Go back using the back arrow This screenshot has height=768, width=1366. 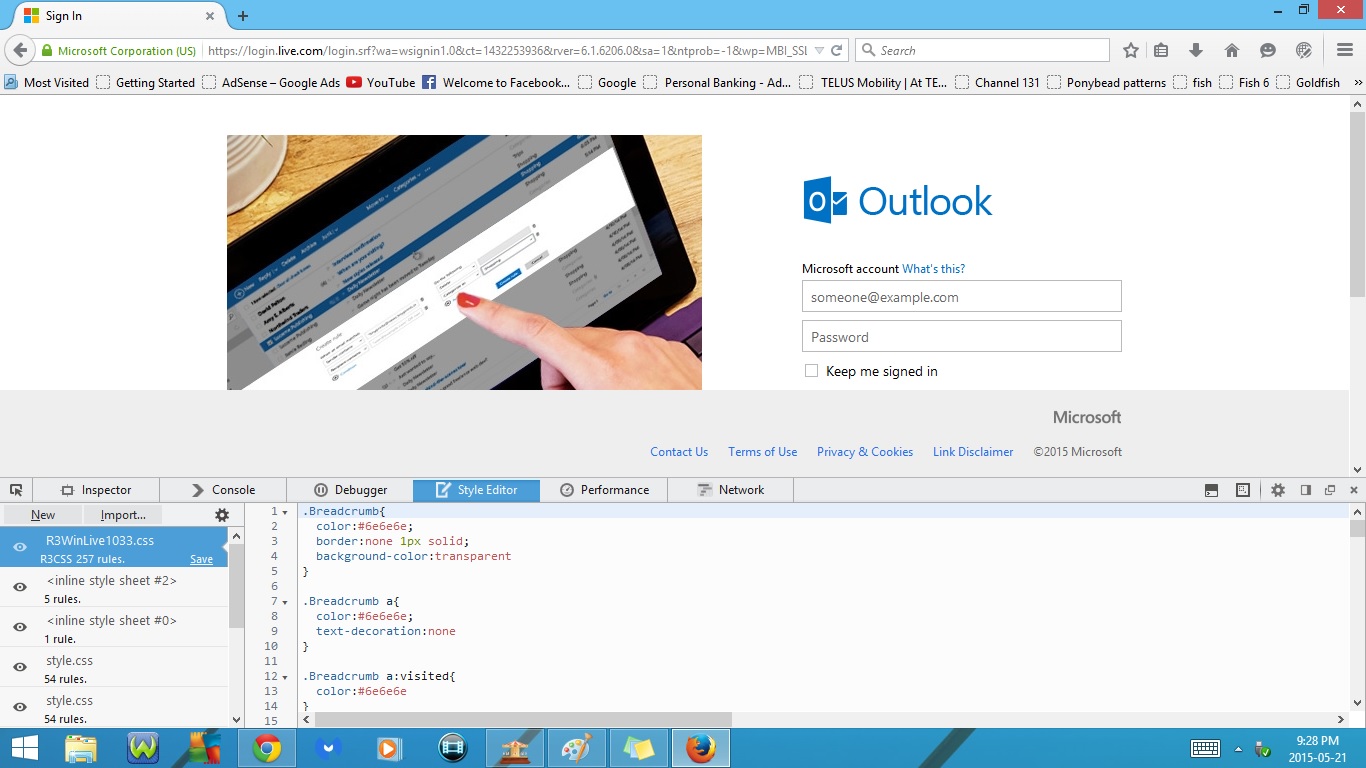tap(20, 50)
